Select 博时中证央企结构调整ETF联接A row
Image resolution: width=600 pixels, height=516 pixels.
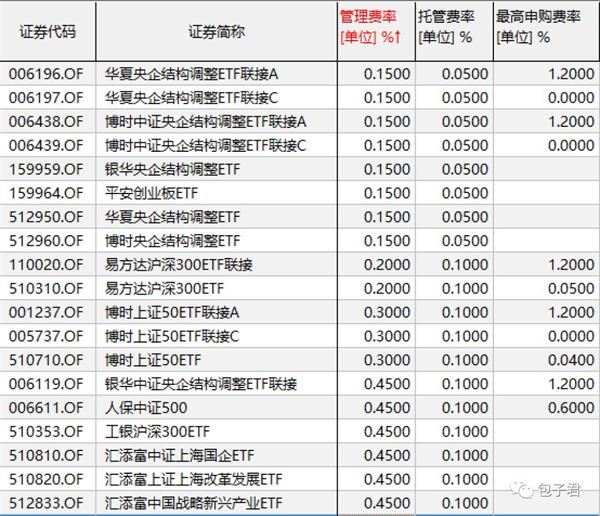(x=300, y=121)
